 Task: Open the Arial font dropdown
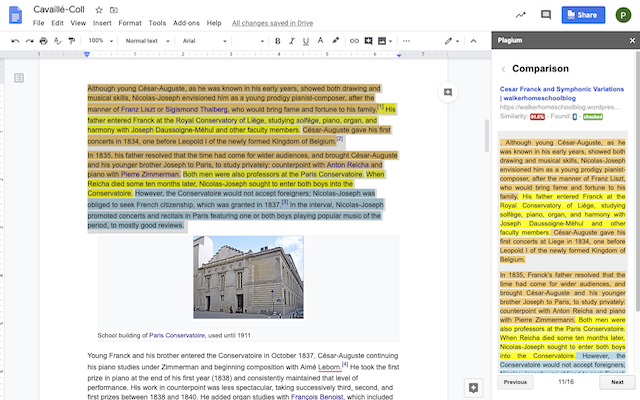(x=204, y=41)
